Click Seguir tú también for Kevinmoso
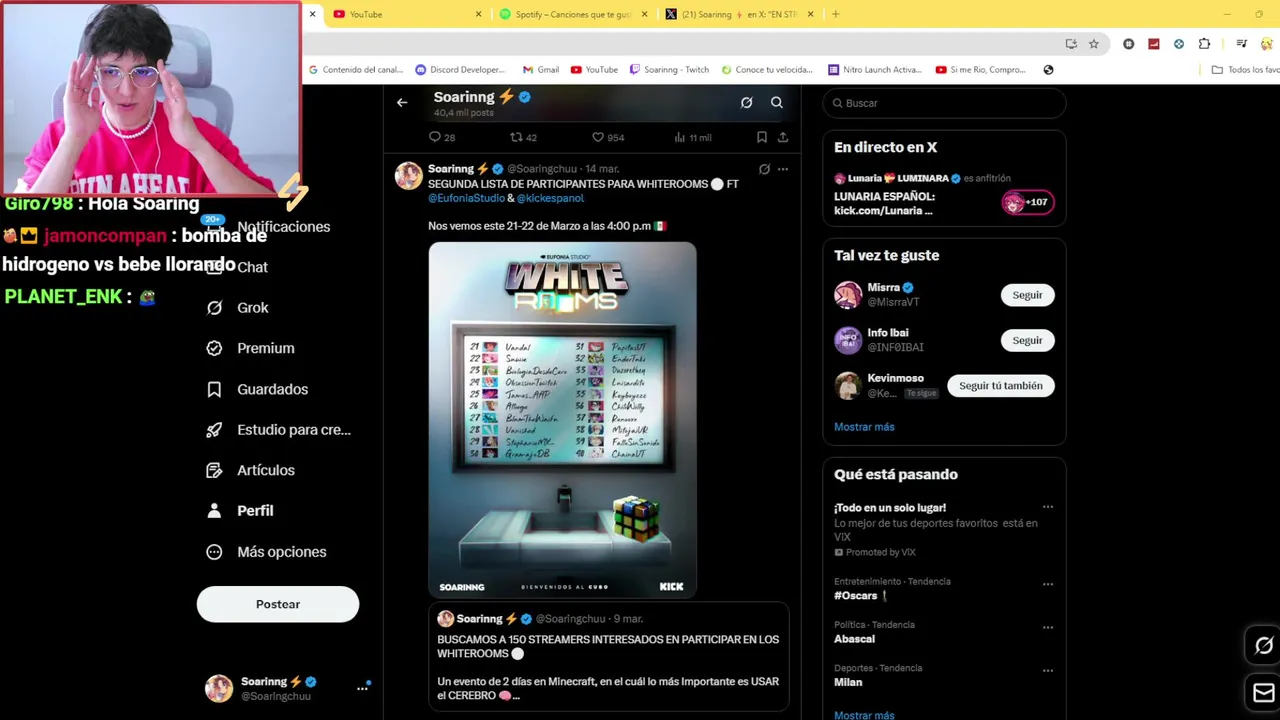 pyautogui.click(x=1000, y=386)
